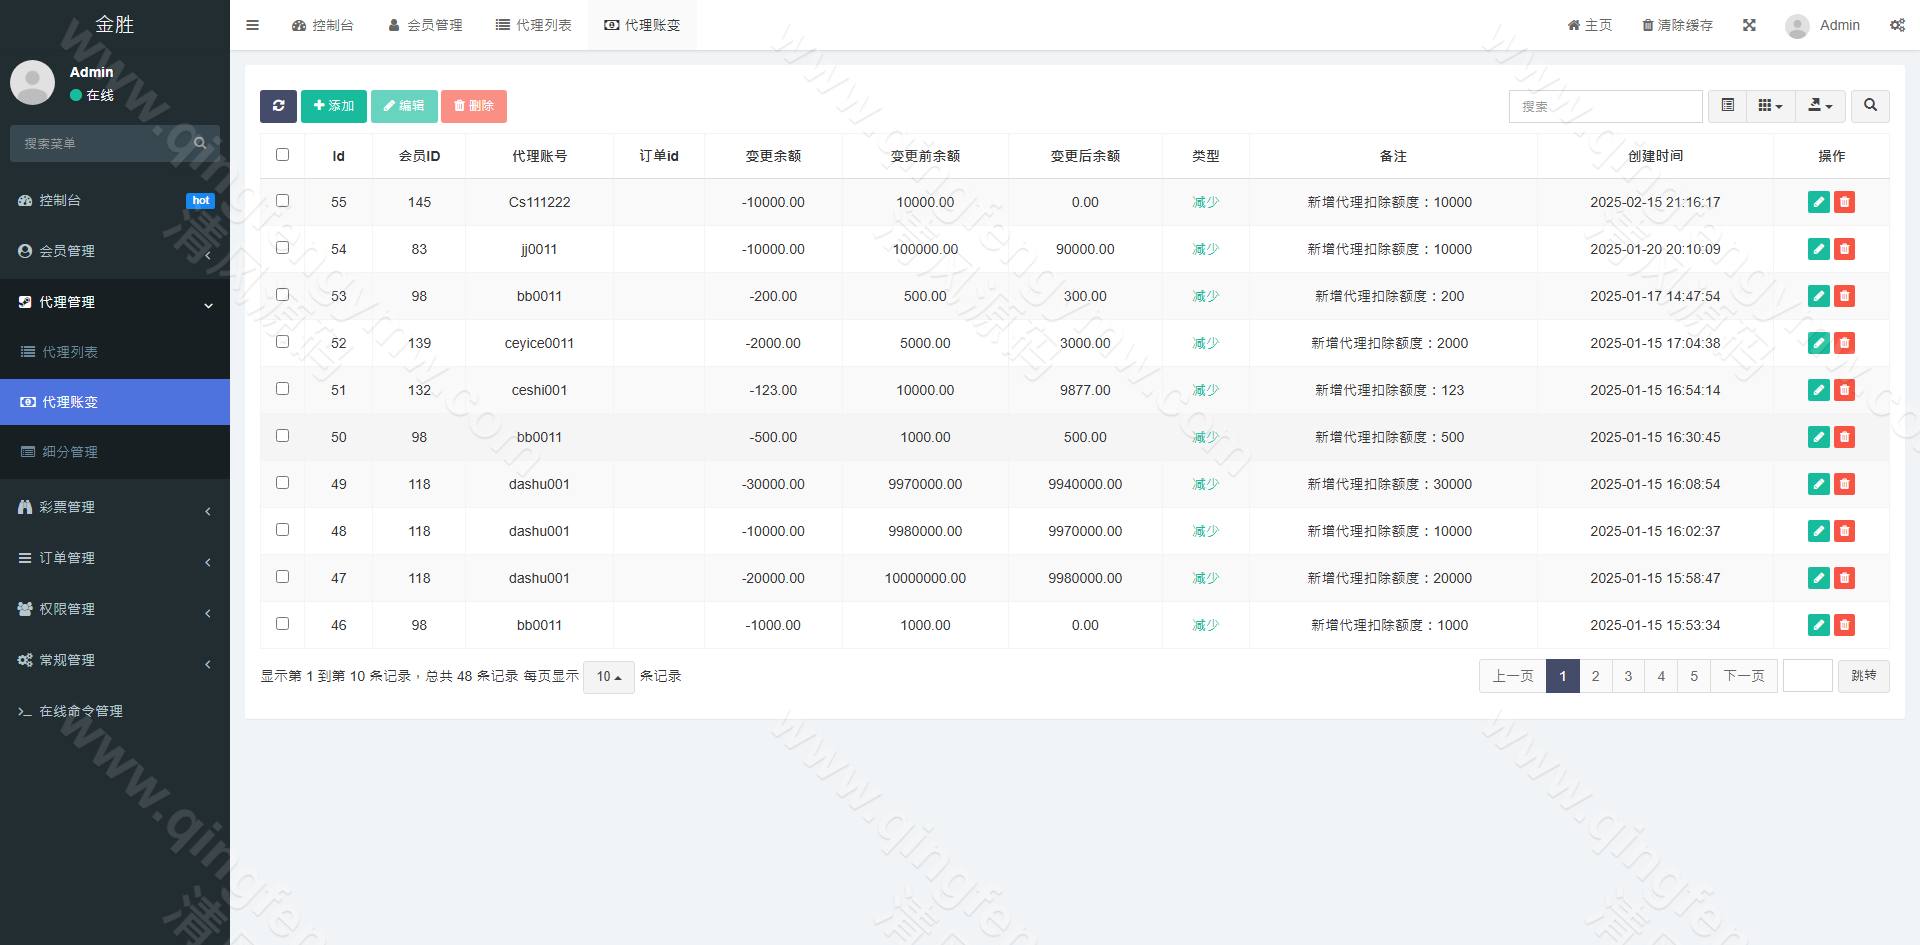
Task: Click red delete icon for row 46
Action: (1844, 625)
